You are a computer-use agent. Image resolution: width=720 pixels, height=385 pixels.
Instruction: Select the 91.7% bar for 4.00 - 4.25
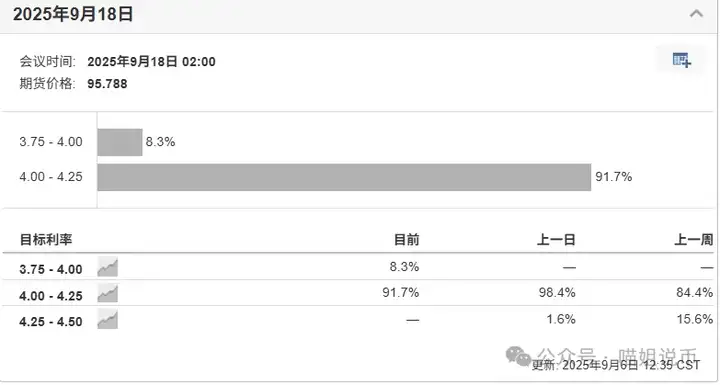point(344,177)
